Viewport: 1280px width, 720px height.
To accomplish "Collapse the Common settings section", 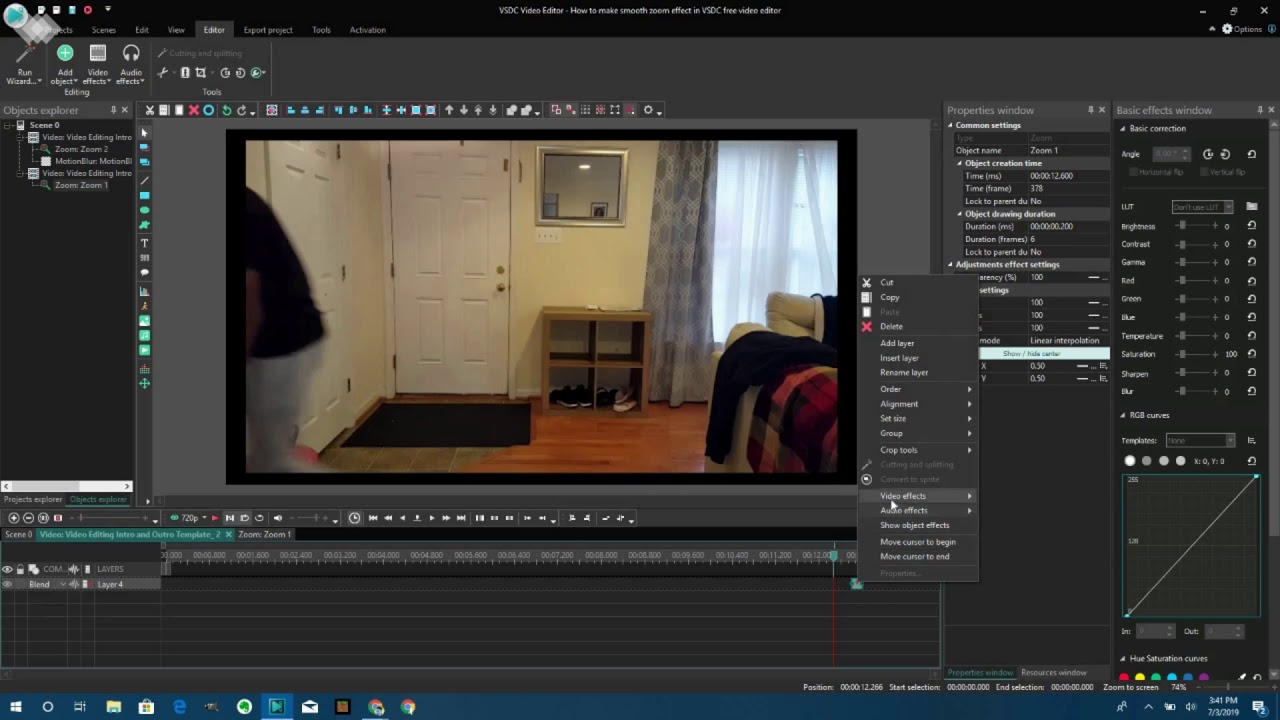I will [951, 126].
